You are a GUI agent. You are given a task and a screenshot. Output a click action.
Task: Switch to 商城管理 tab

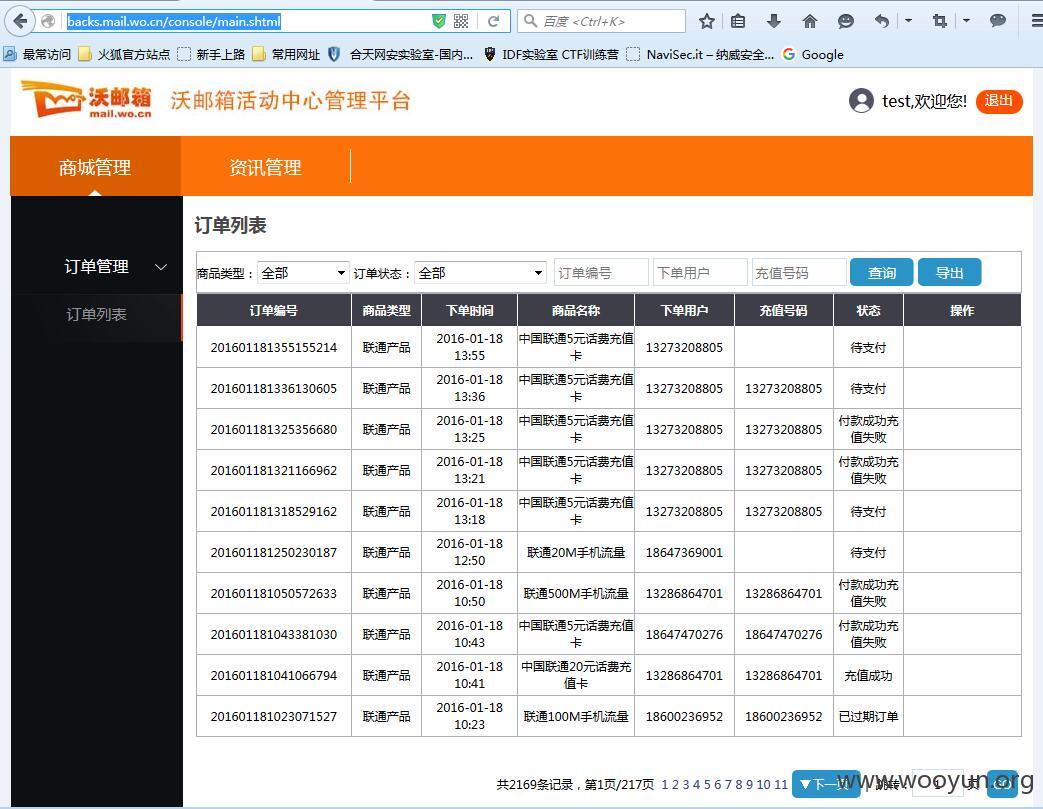coord(95,166)
